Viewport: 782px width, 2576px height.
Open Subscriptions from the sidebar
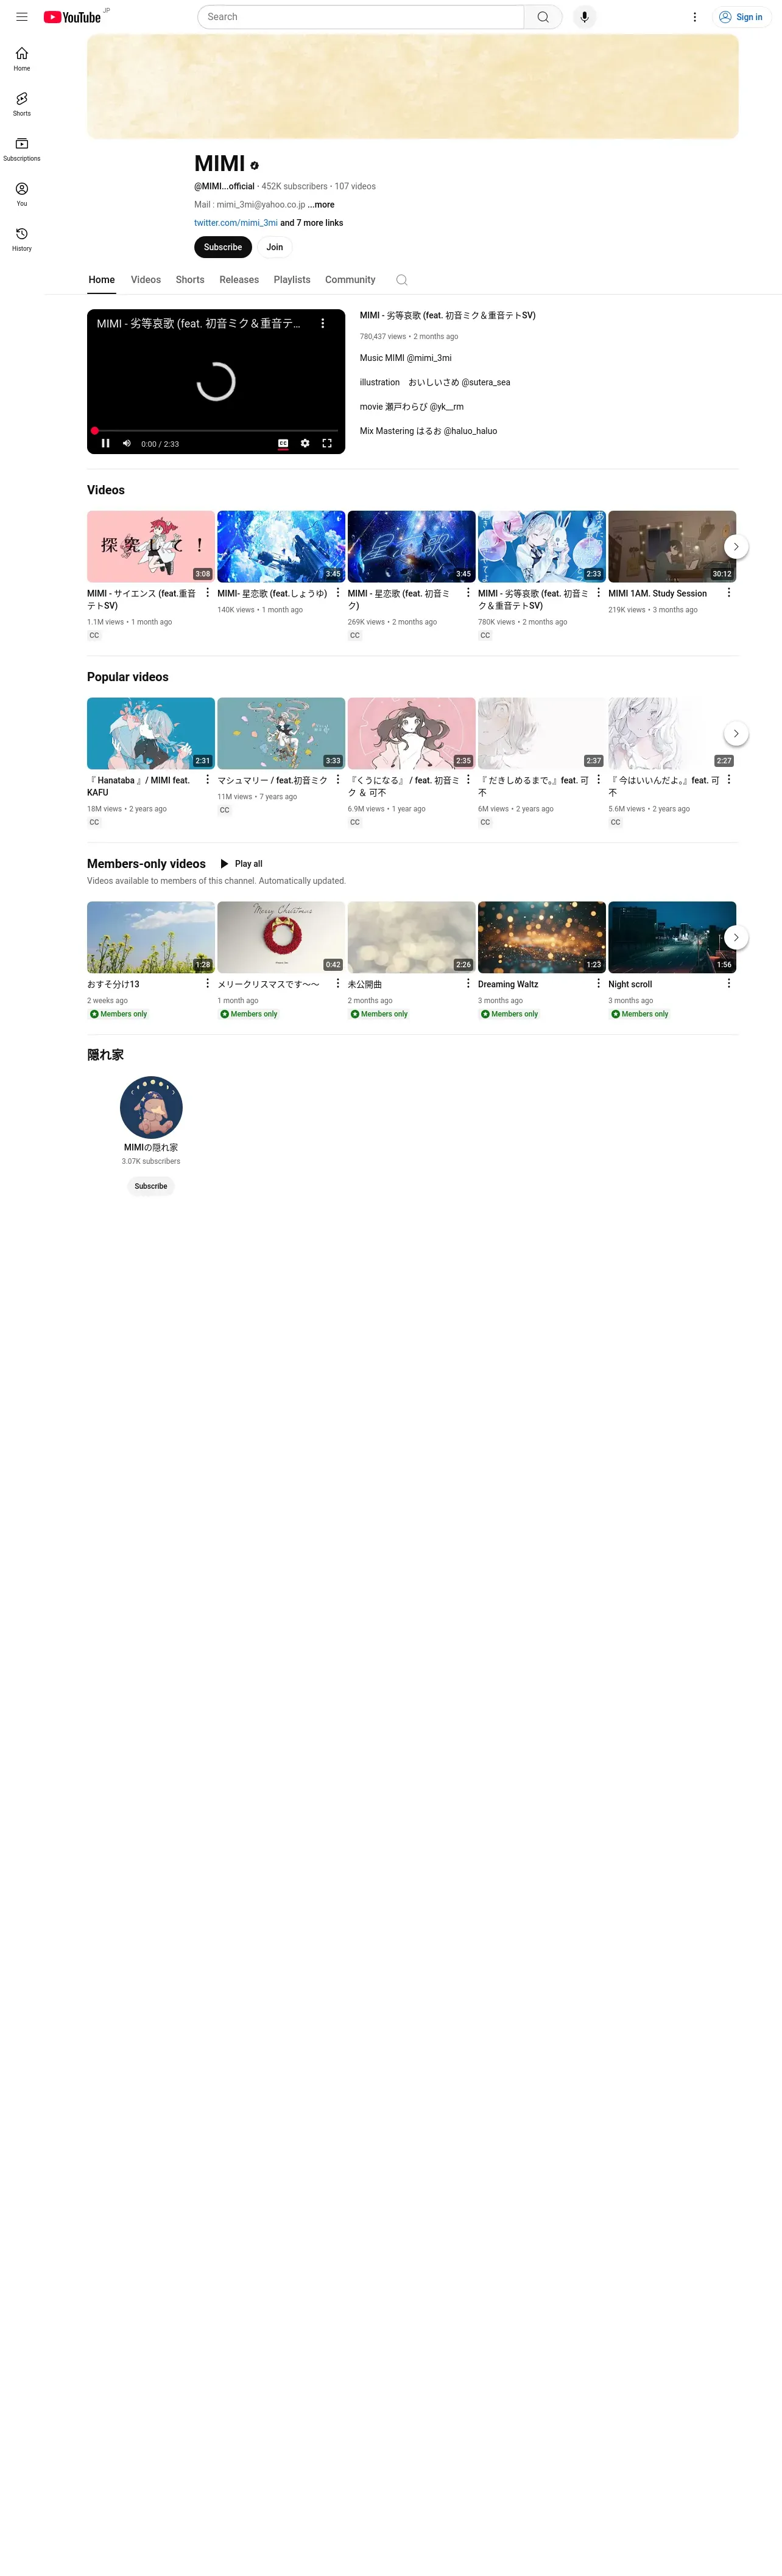coord(22,149)
